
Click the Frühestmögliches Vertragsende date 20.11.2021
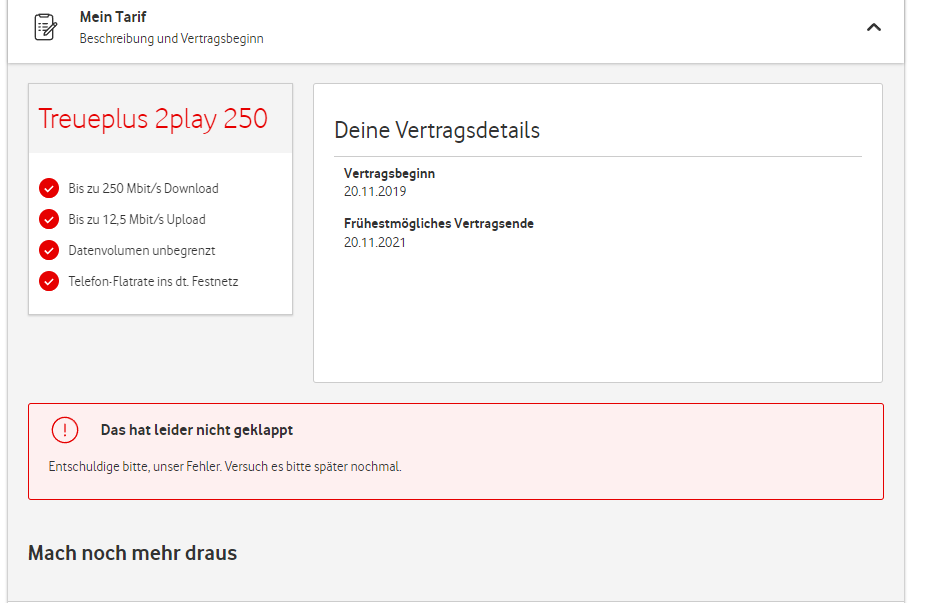click(375, 242)
